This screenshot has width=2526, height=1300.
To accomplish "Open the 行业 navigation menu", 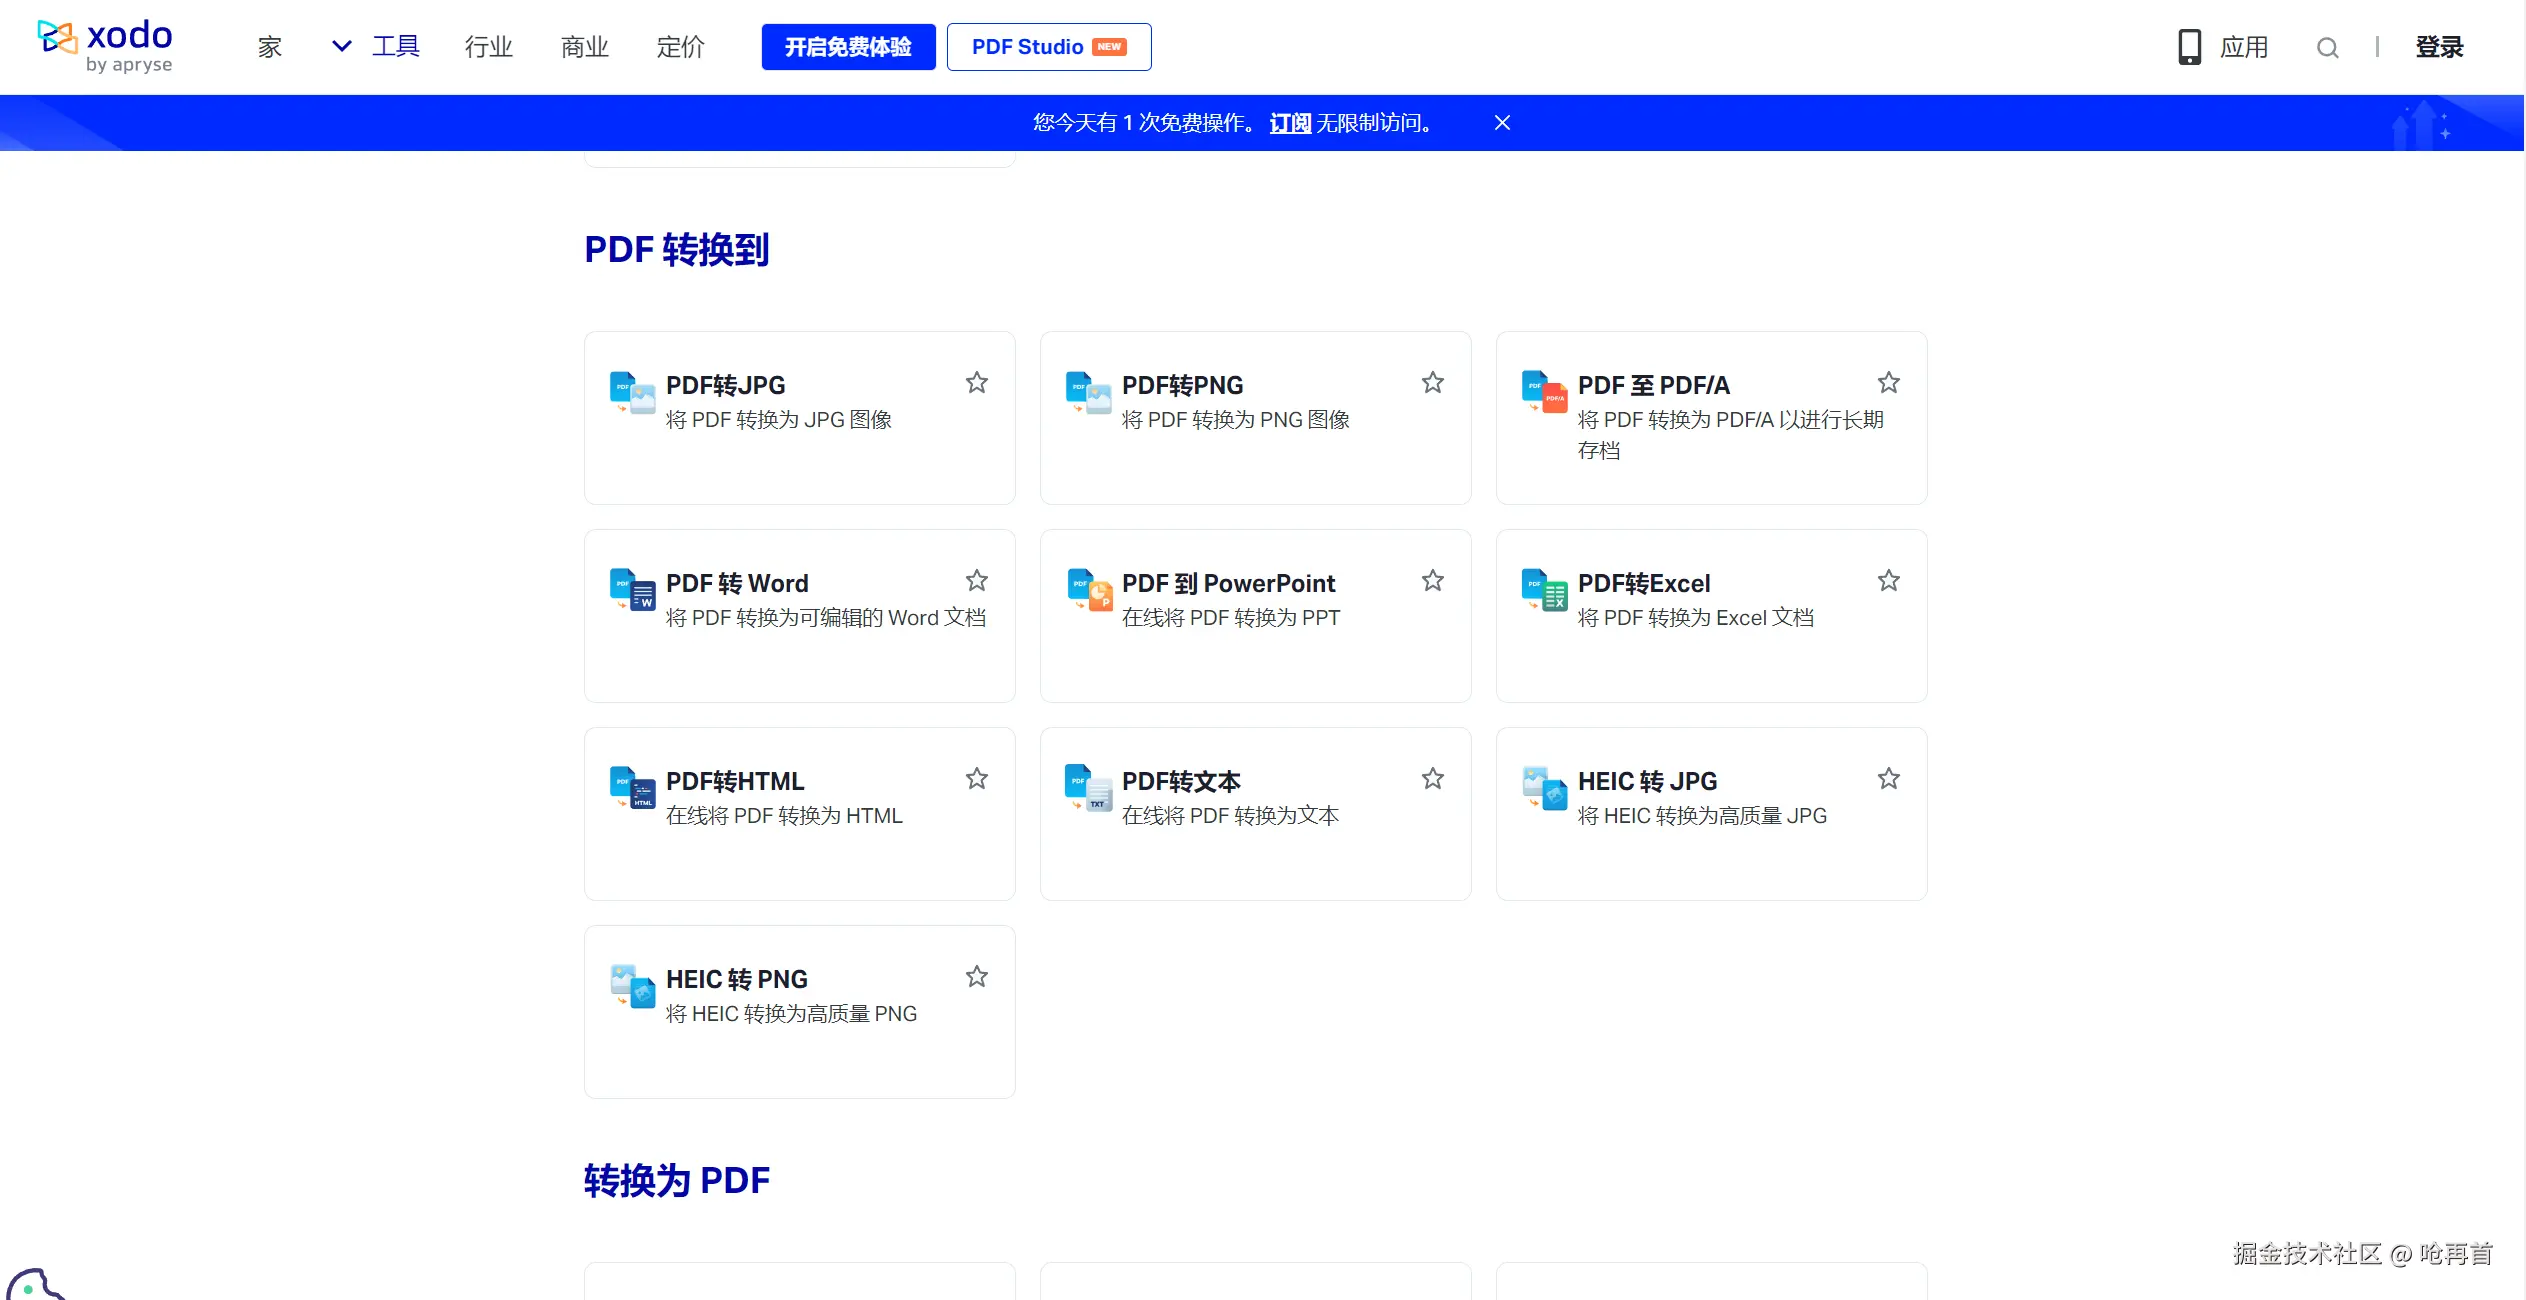I will (488, 47).
